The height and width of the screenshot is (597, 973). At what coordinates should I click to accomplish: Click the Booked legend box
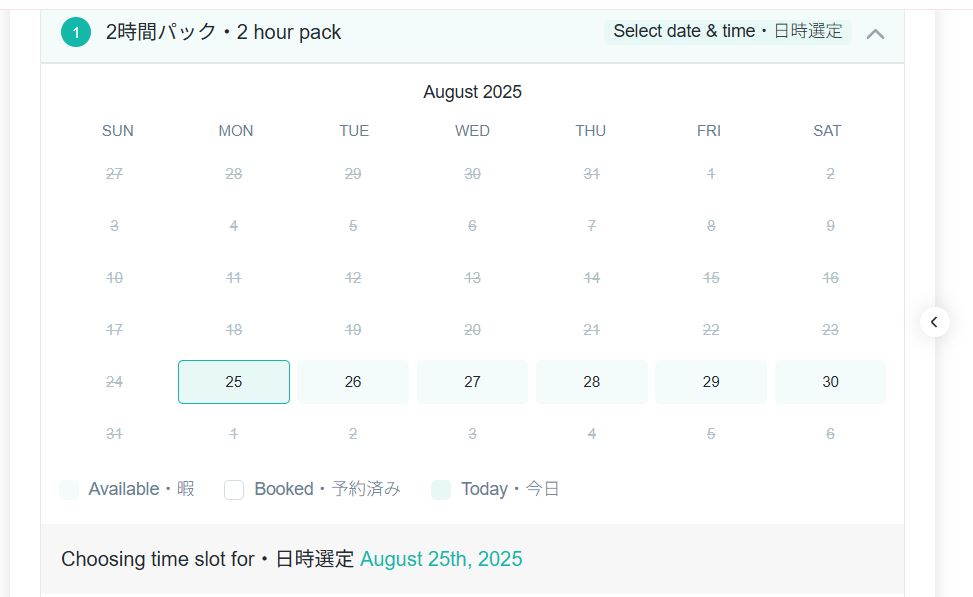[x=234, y=489]
